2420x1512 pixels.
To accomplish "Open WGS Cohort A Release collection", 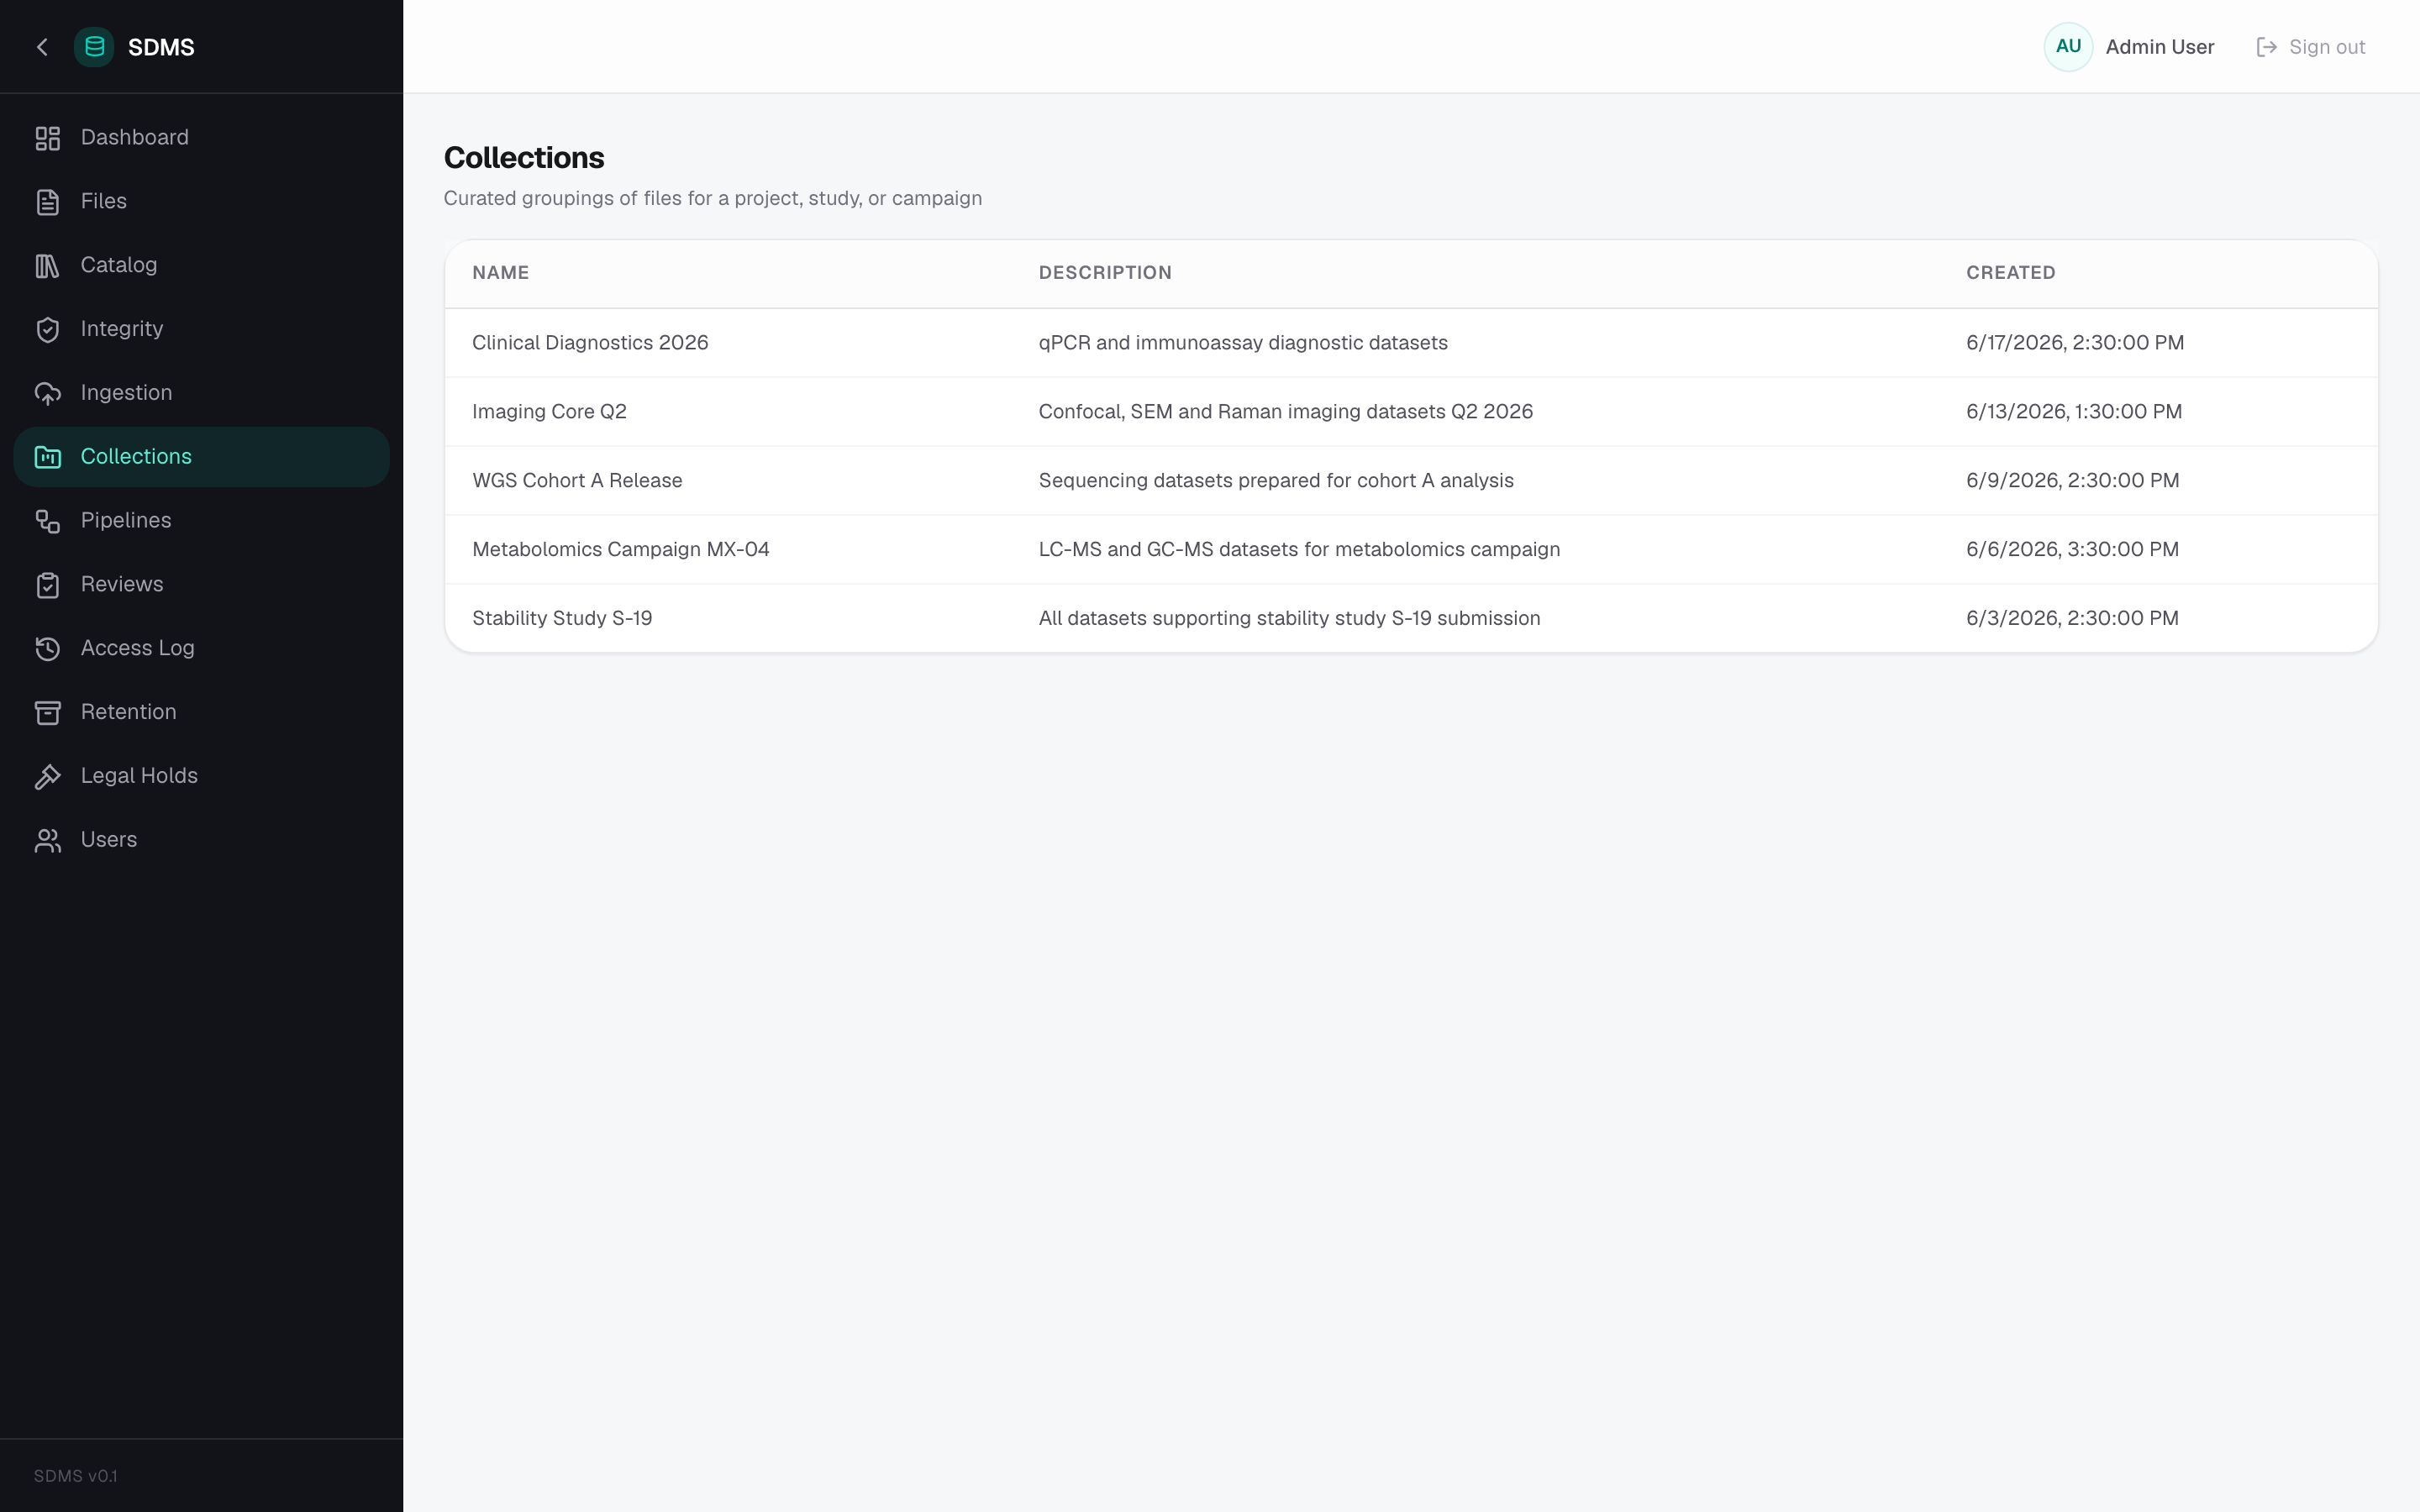I will coord(577,481).
